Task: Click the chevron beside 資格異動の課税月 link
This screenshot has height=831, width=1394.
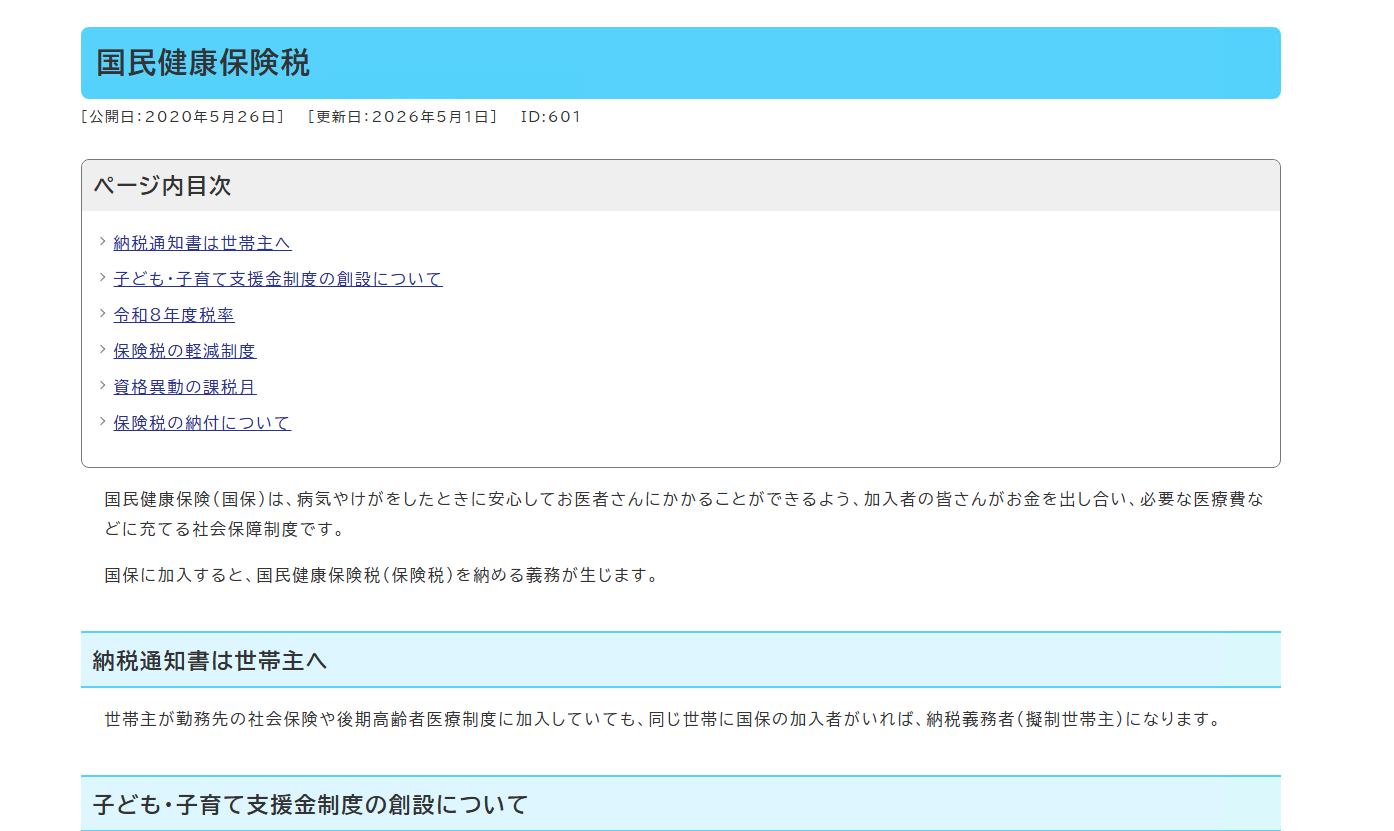Action: 102,385
